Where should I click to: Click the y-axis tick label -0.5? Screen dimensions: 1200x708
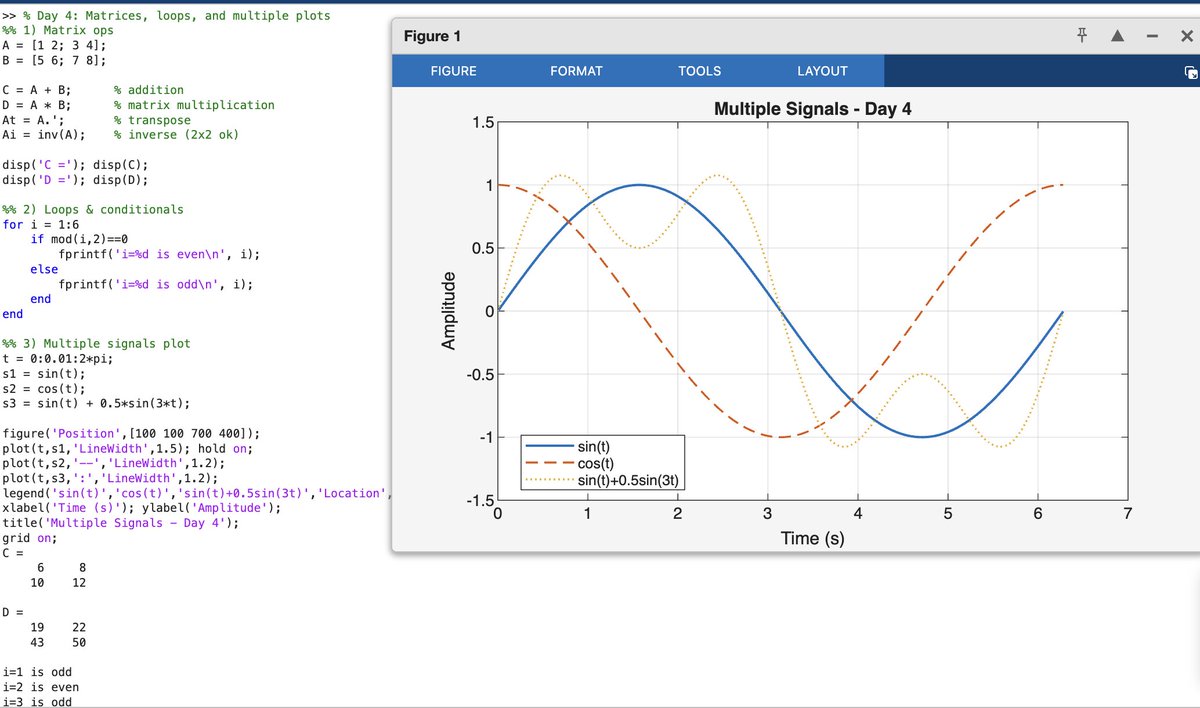click(x=479, y=374)
